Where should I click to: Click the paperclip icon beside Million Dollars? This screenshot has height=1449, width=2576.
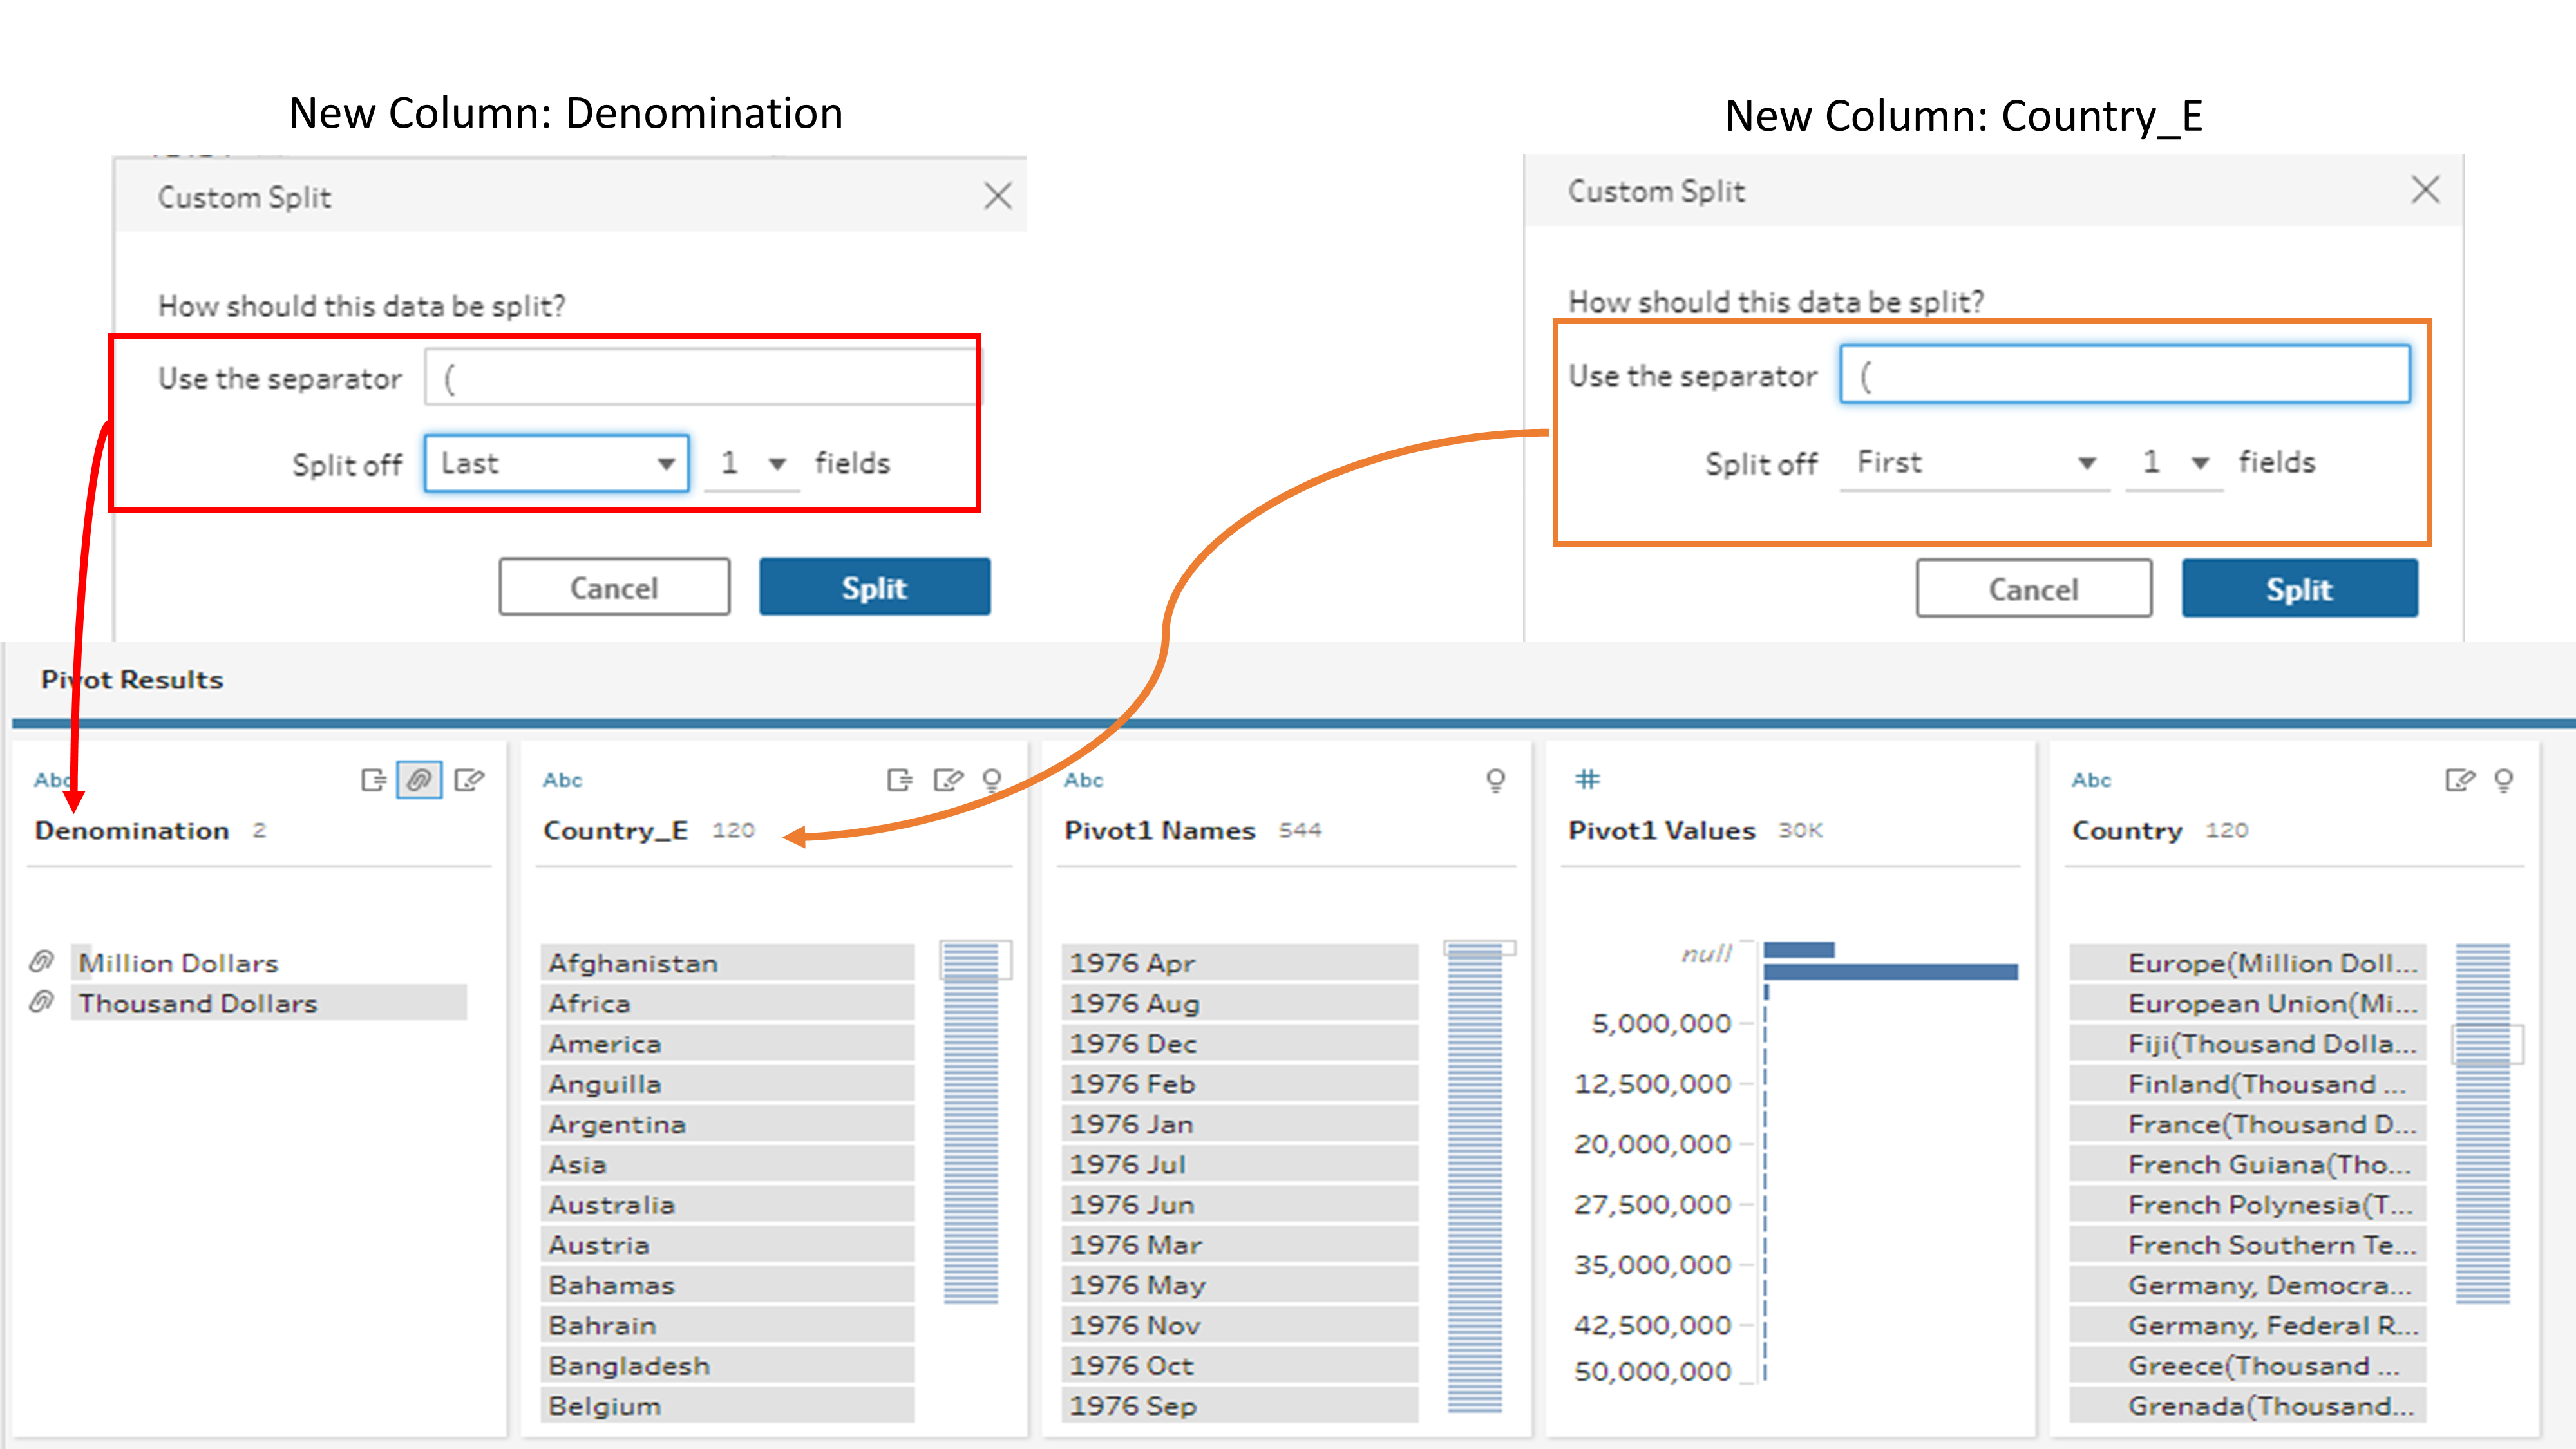tap(41, 962)
